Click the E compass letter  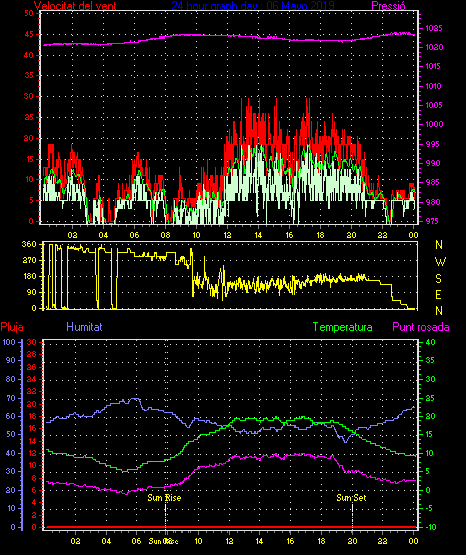438,294
